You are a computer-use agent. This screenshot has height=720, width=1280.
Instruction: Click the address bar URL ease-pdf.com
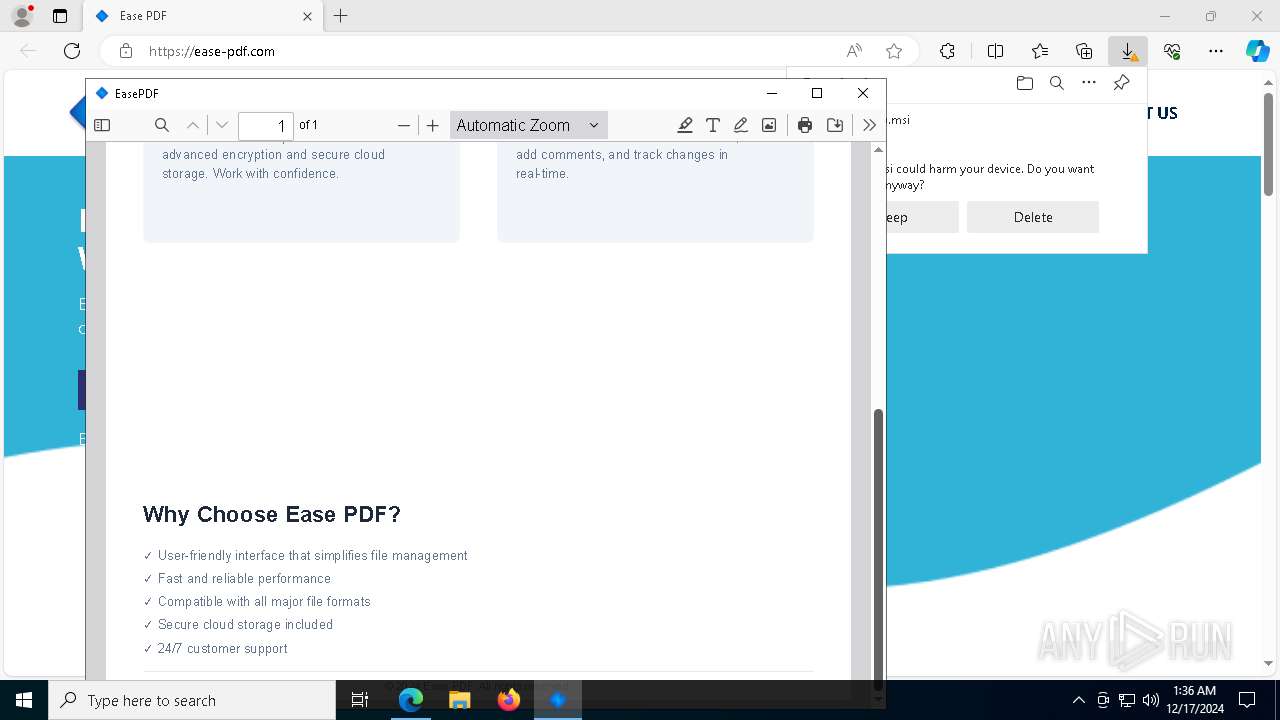(212, 51)
